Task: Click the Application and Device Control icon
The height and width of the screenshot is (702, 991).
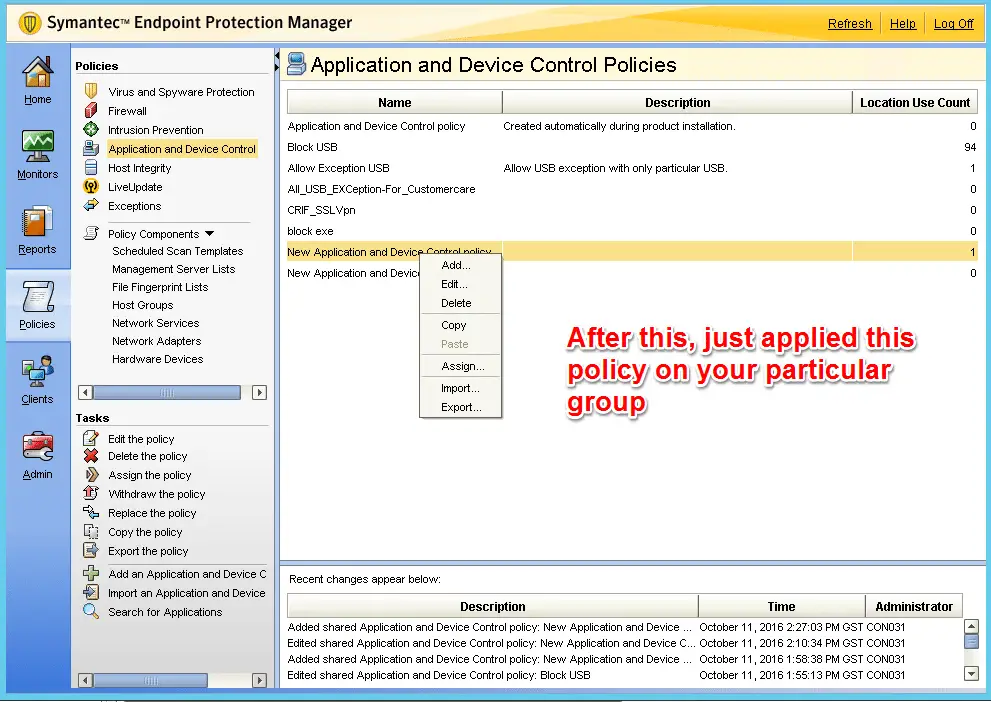Action: point(91,148)
